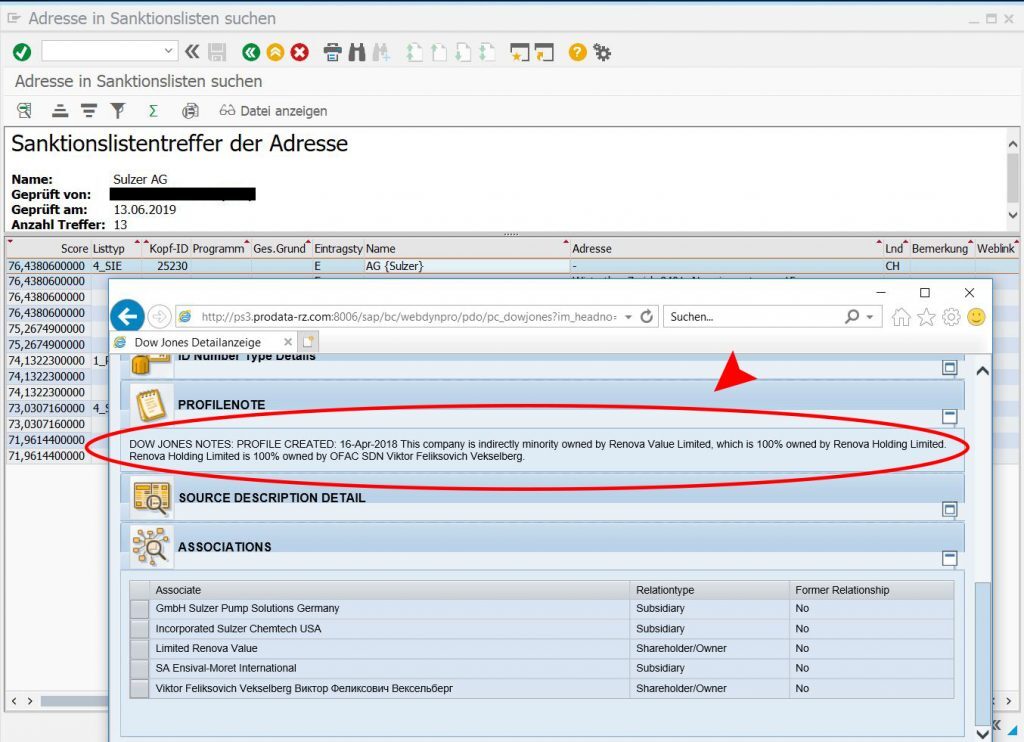
Task: Select row checkbox for Limited Renova Value
Action: [x=139, y=648]
